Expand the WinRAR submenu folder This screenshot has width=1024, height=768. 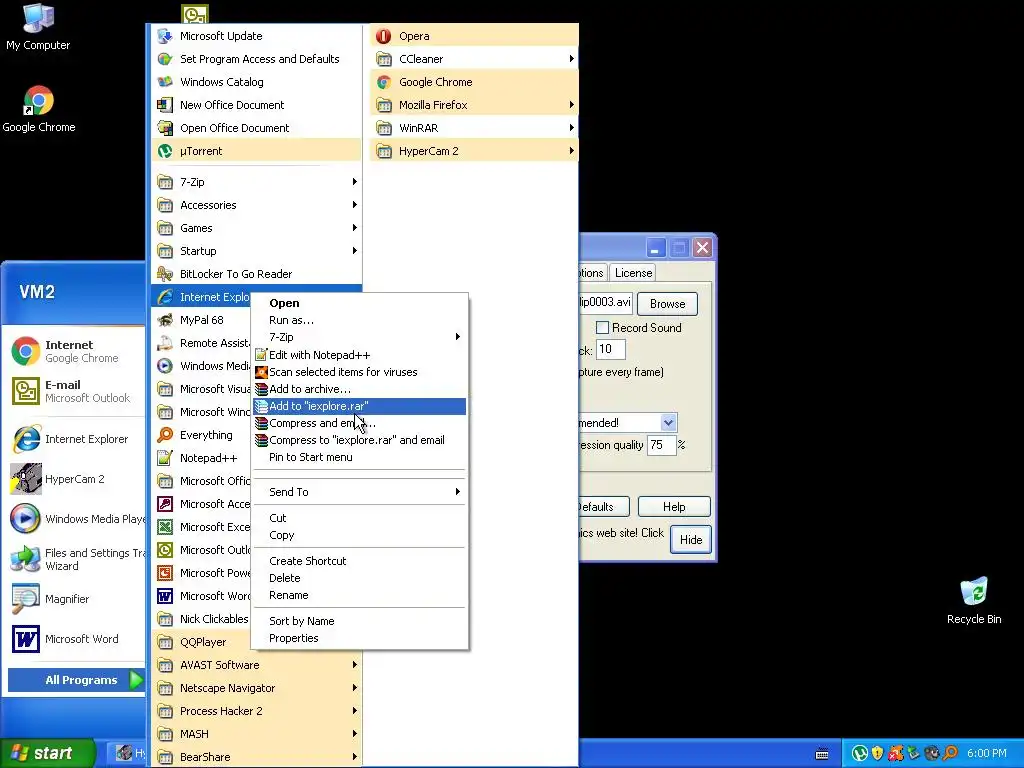click(x=474, y=128)
